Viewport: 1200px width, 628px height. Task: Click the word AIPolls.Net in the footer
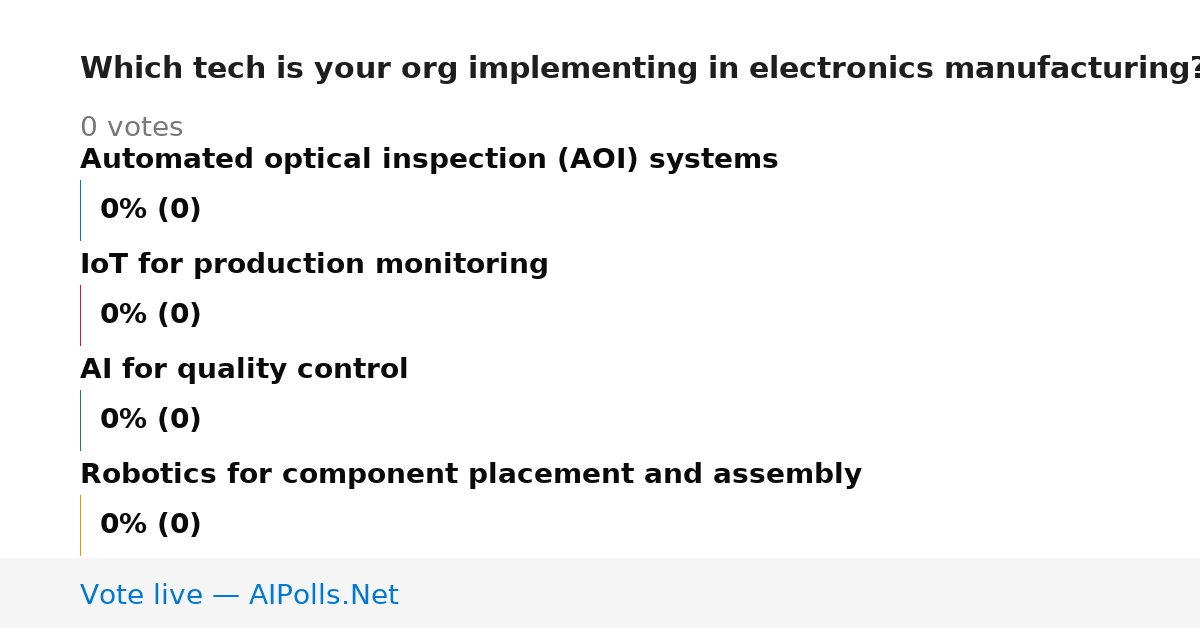click(324, 596)
